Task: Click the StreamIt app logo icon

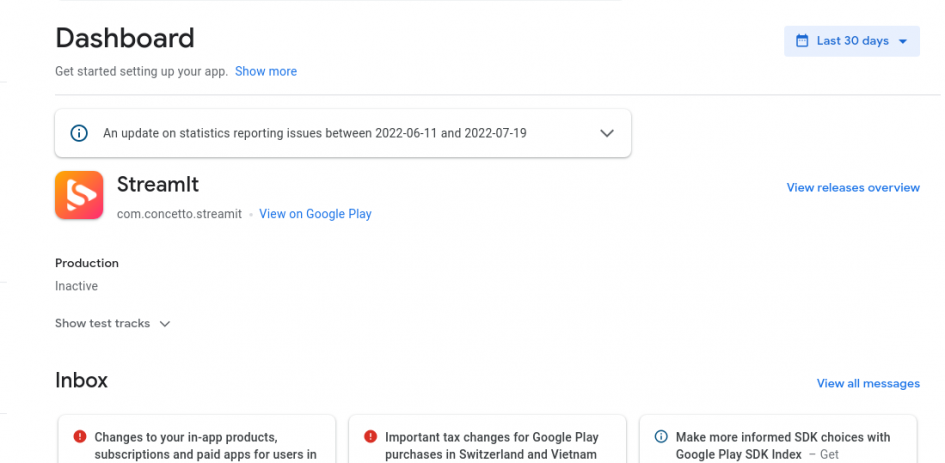Action: point(79,195)
